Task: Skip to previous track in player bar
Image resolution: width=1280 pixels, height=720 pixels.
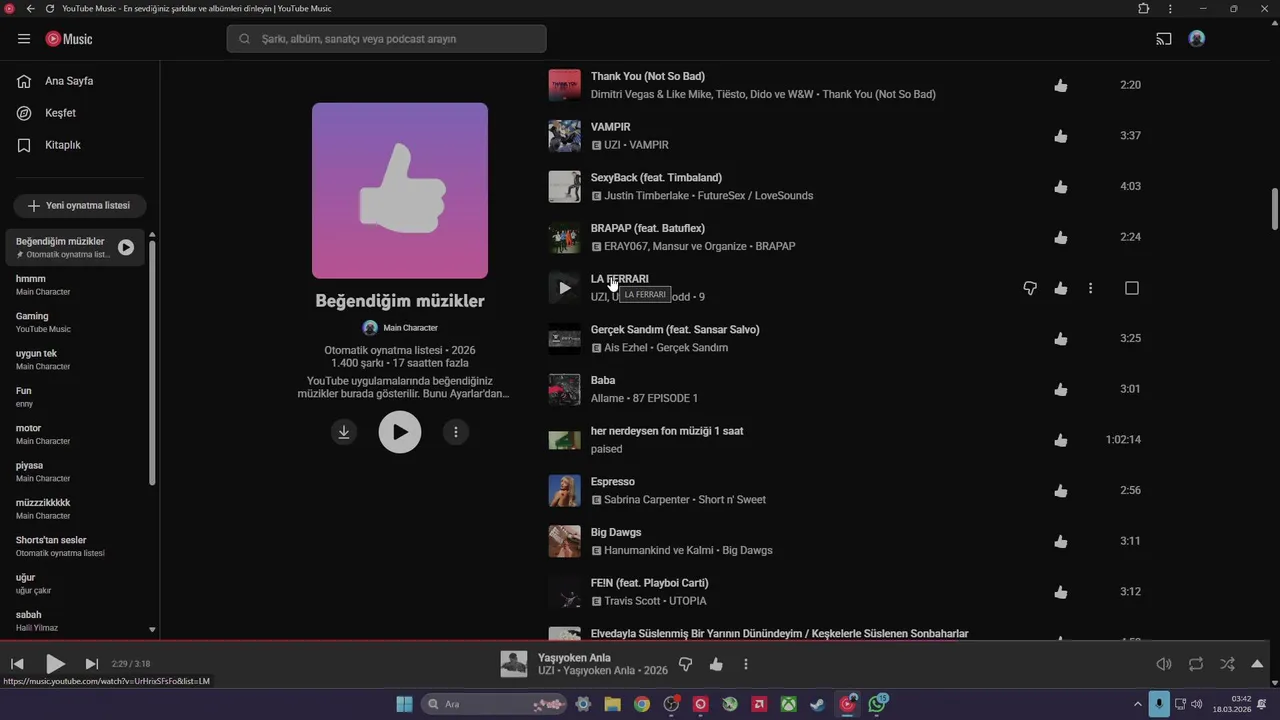Action: click(x=17, y=664)
